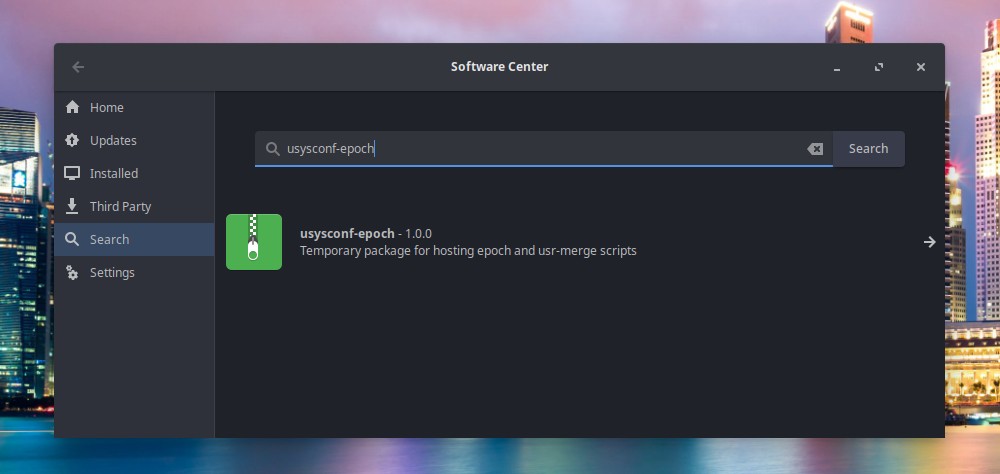Minimize the Software Center window
This screenshot has width=1000, height=474.
837,67
